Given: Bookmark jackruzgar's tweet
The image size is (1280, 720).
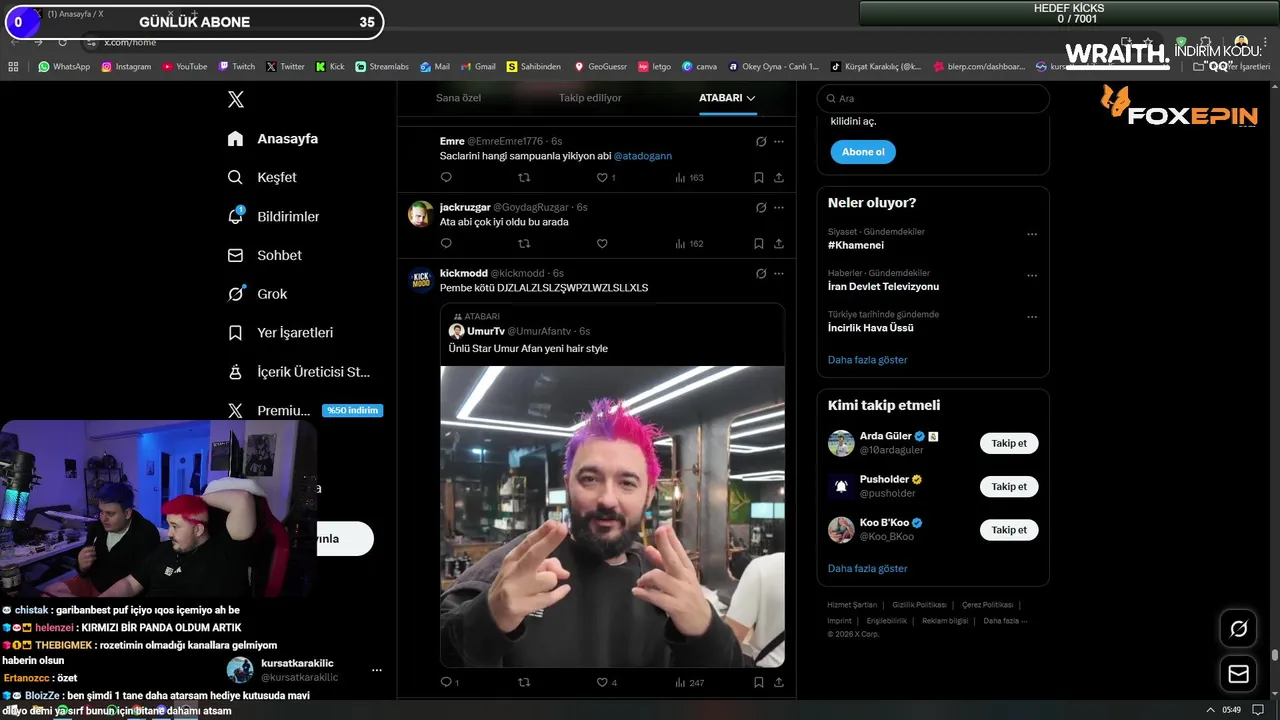Looking at the screenshot, I should coord(758,244).
